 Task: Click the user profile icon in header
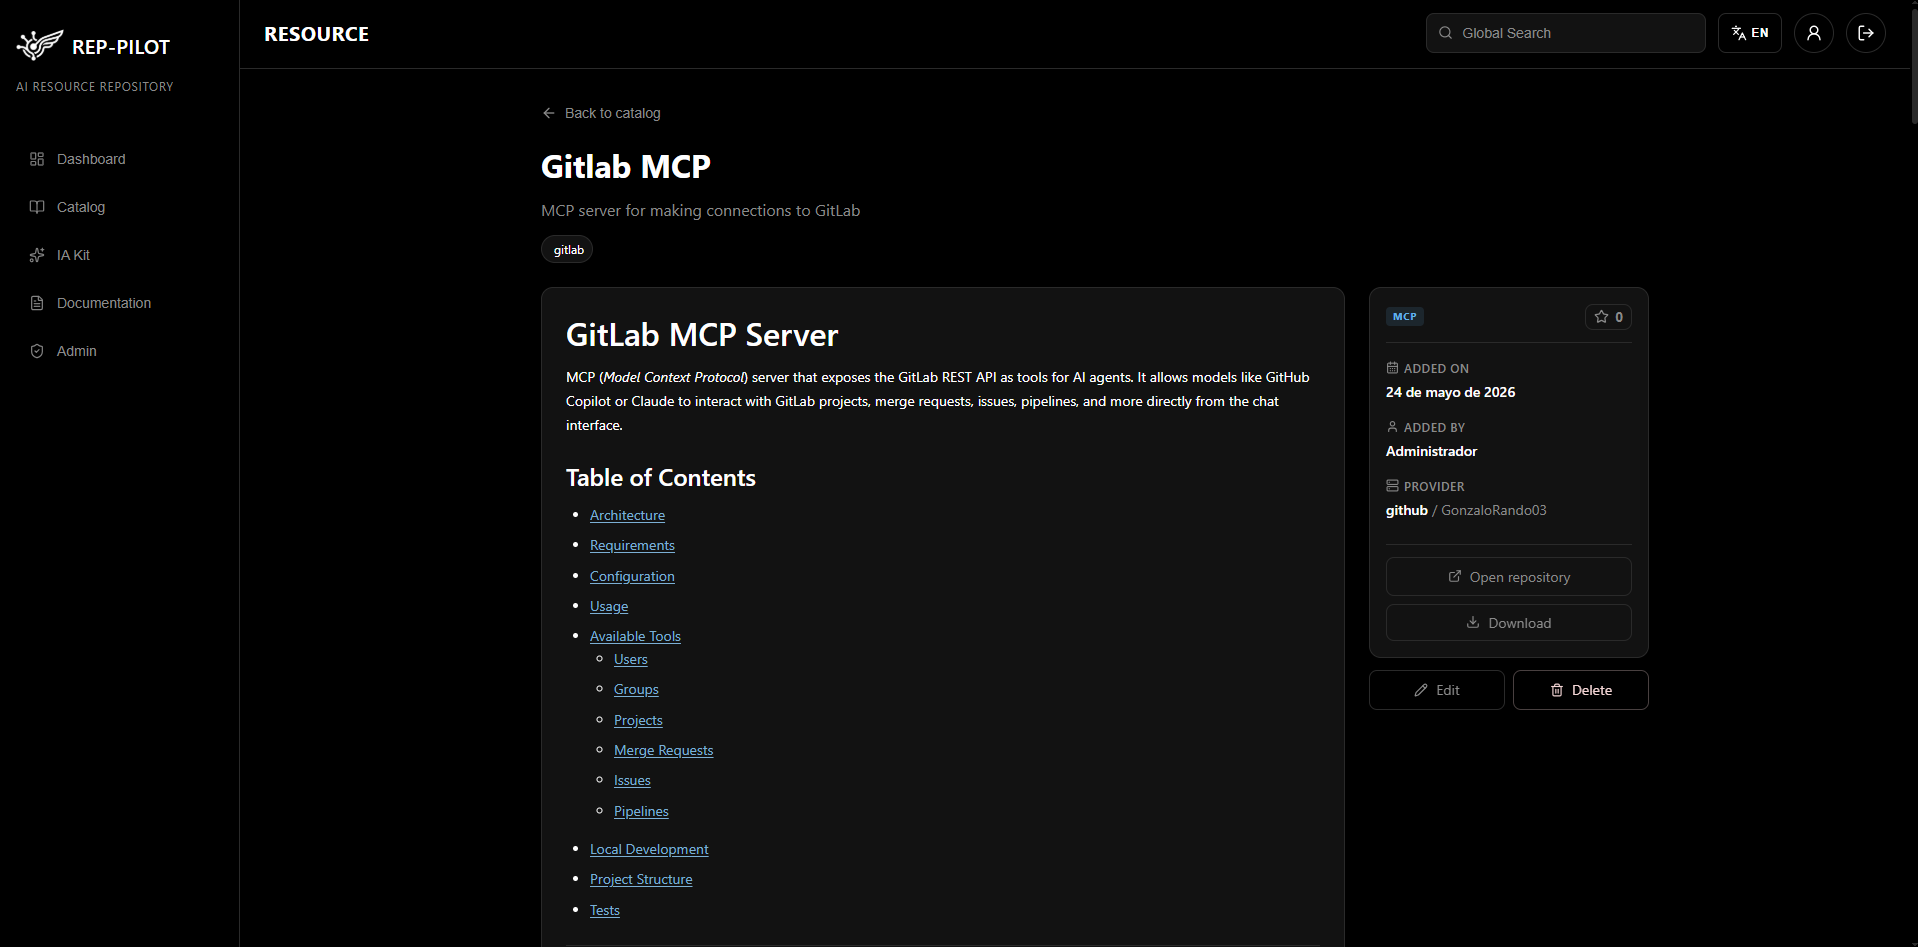click(x=1814, y=33)
